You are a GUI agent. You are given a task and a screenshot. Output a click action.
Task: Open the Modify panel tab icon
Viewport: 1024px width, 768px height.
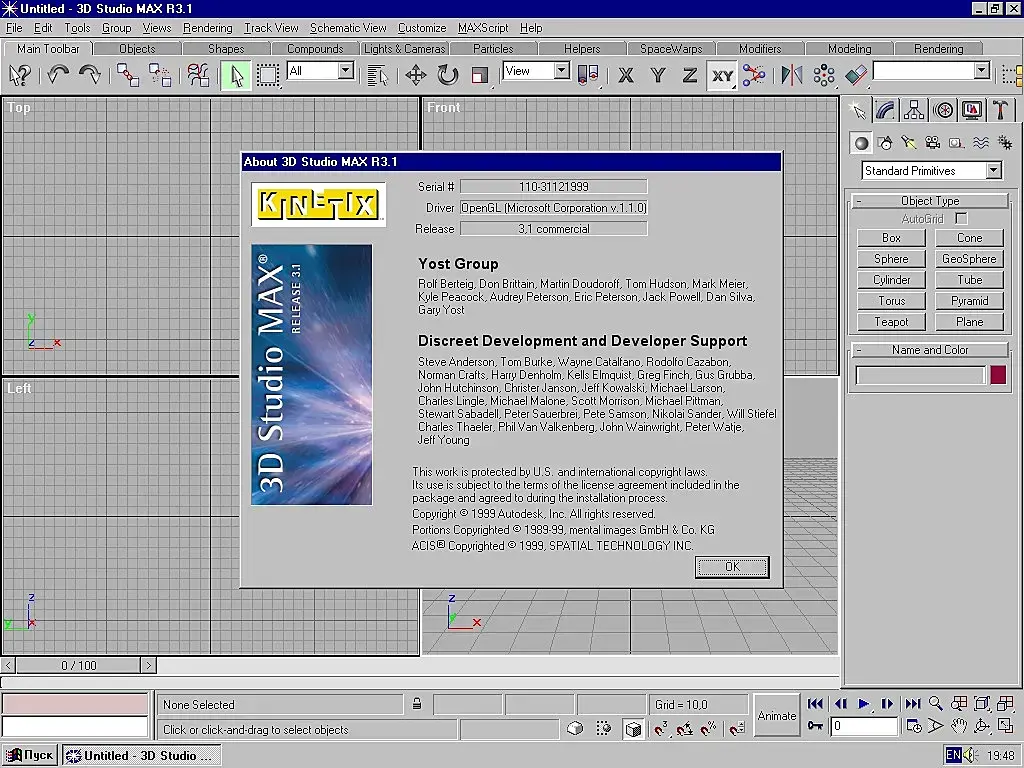885,110
